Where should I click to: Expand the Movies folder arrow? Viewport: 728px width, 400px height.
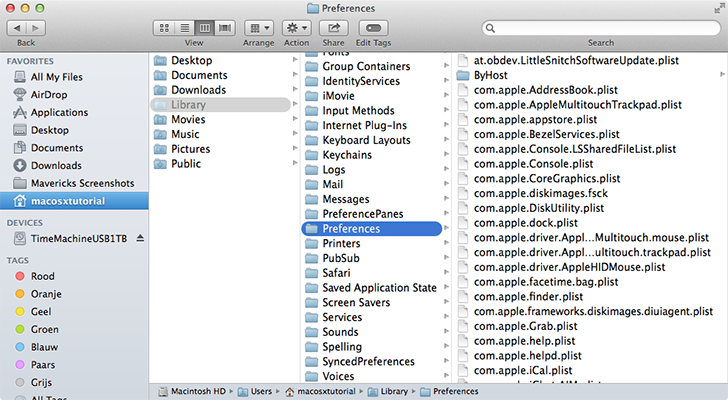[x=295, y=119]
